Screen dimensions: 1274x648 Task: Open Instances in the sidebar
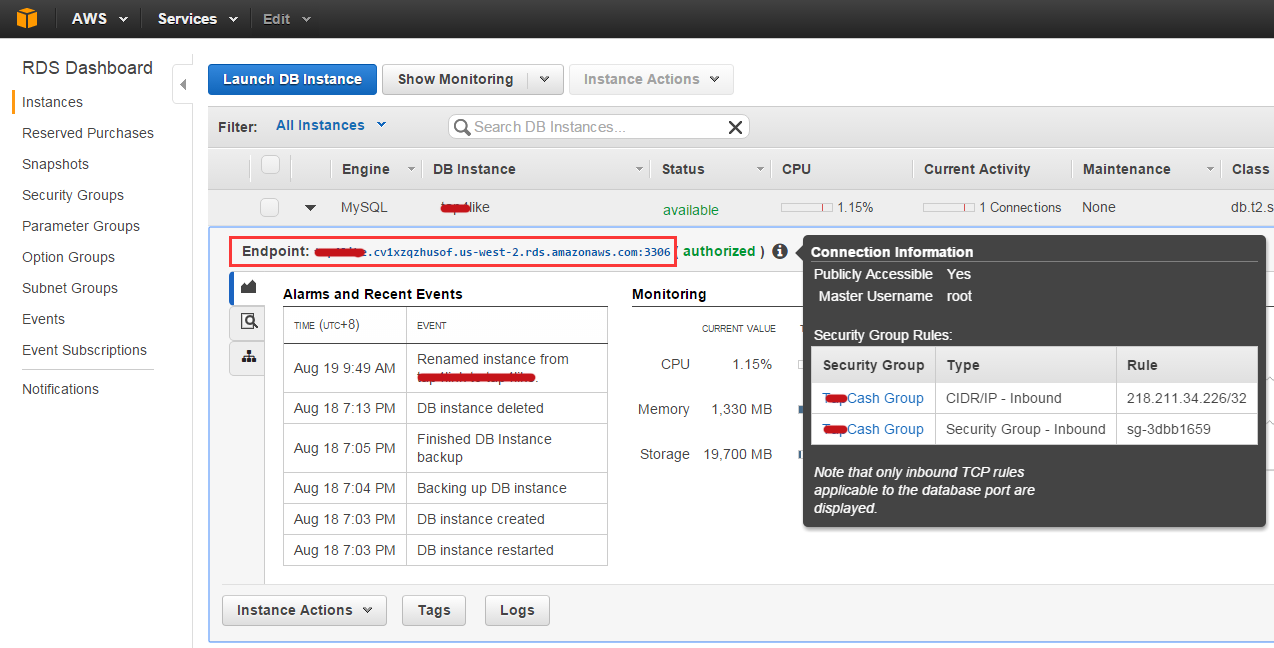pos(52,102)
